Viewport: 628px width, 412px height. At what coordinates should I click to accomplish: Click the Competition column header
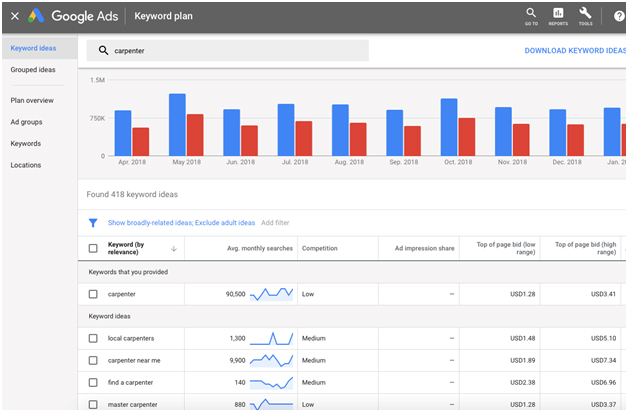click(320, 248)
